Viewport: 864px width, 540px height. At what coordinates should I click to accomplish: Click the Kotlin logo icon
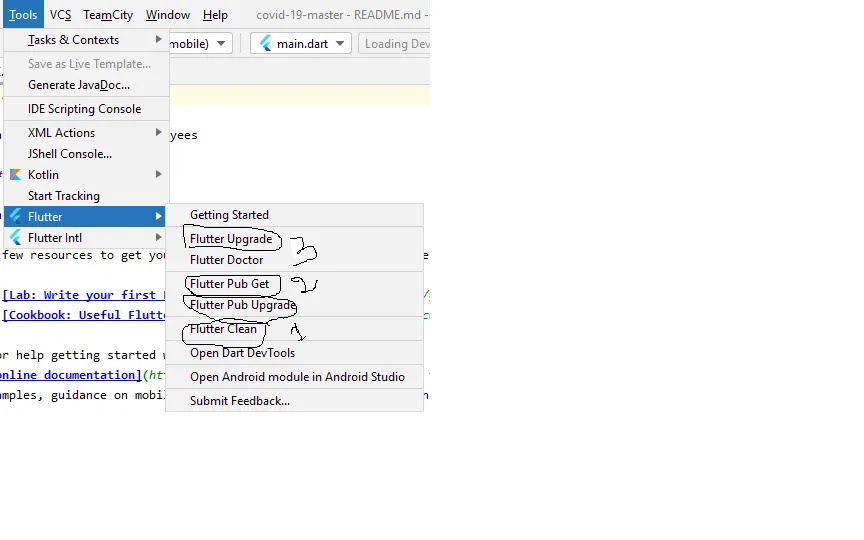click(x=15, y=175)
